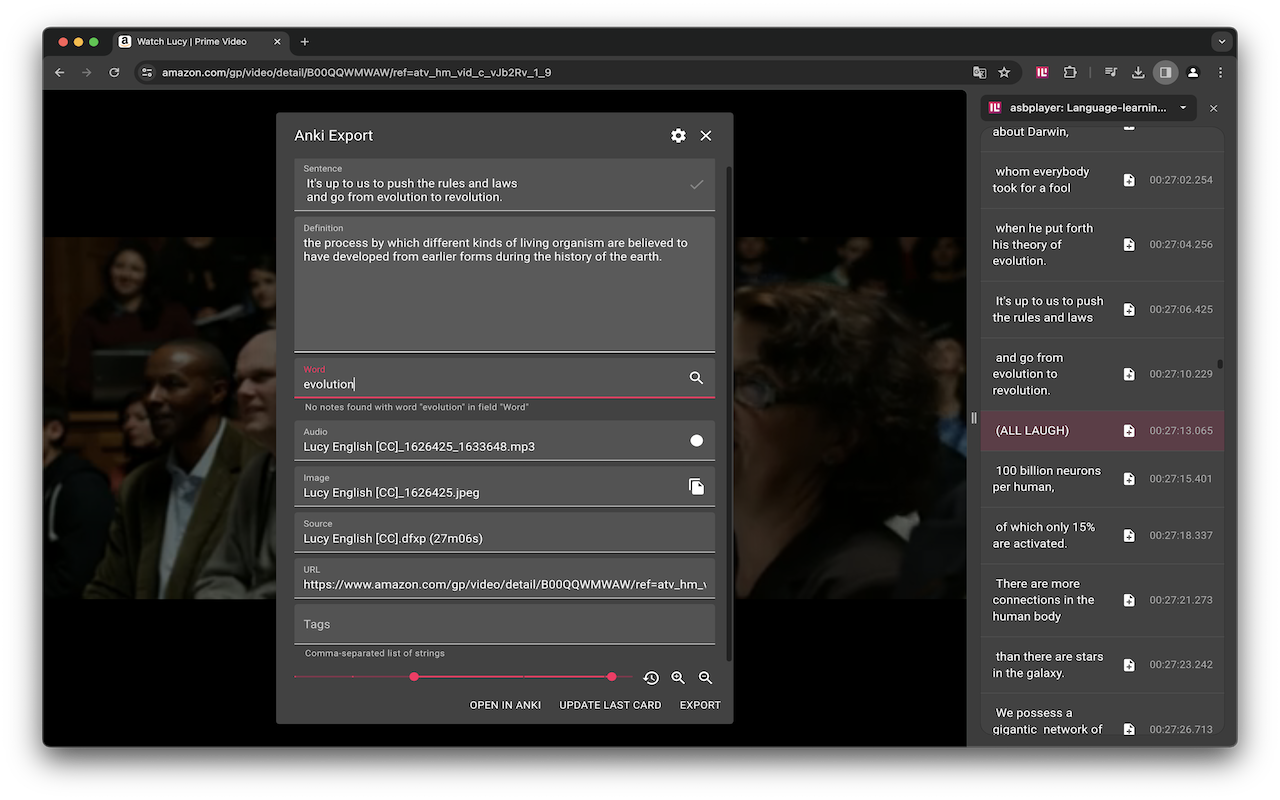Close the Anki Export dialog
This screenshot has width=1280, height=800.
click(x=706, y=135)
